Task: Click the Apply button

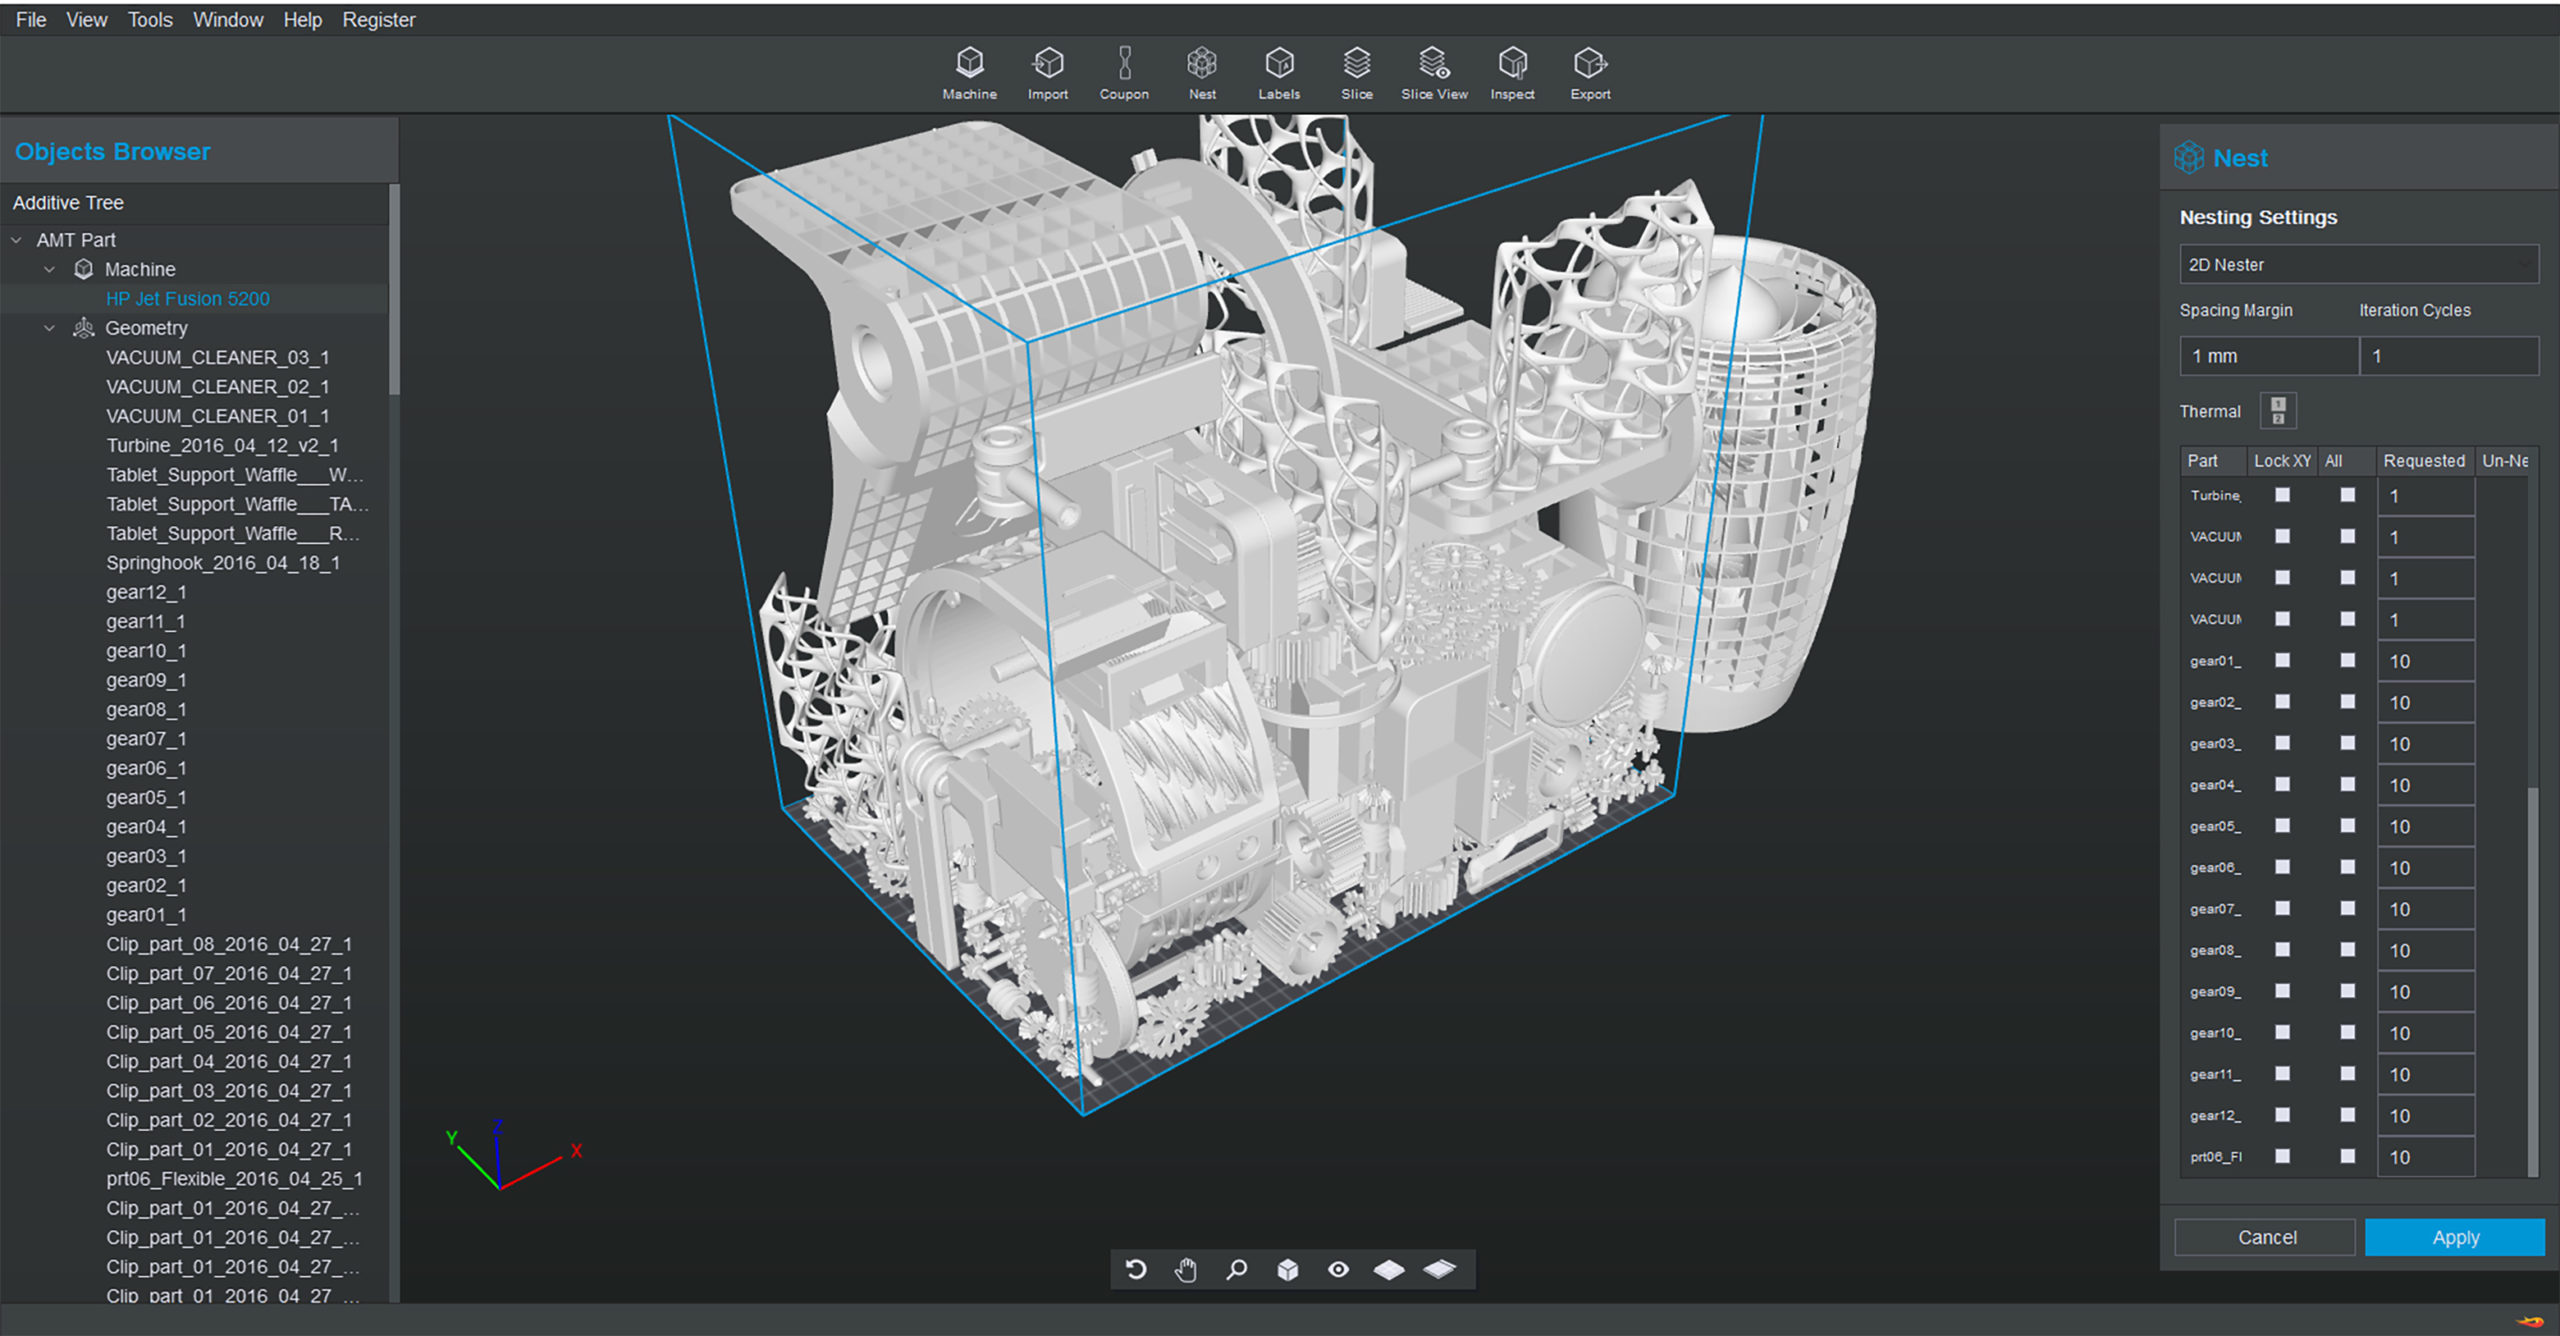Action: click(x=2455, y=1237)
